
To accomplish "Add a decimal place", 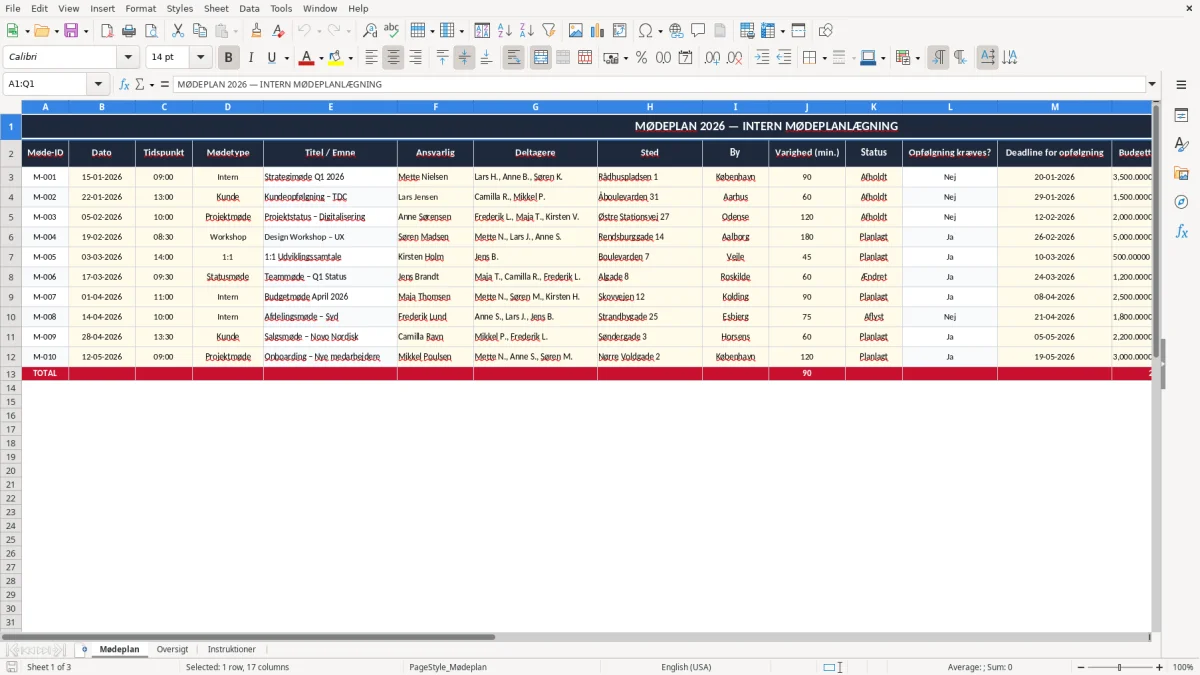I will tap(712, 58).
